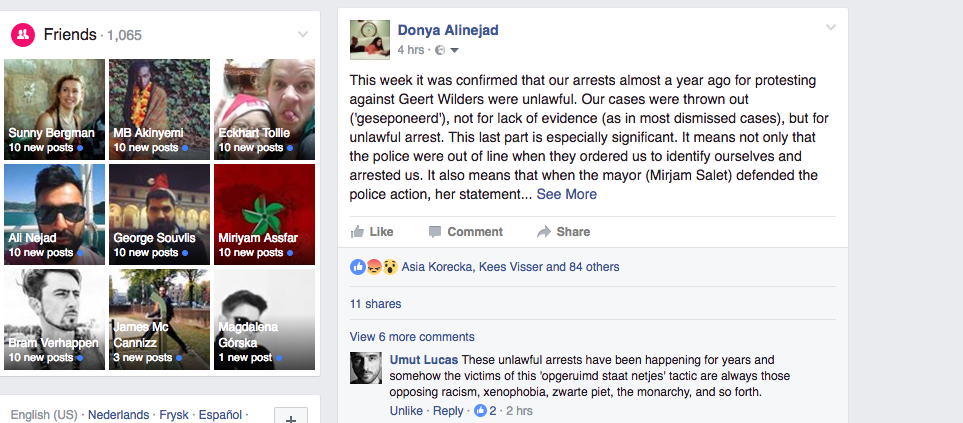The height and width of the screenshot is (423, 963).
Task: Open George Souvlis's friend thumbnail
Action: pos(160,214)
